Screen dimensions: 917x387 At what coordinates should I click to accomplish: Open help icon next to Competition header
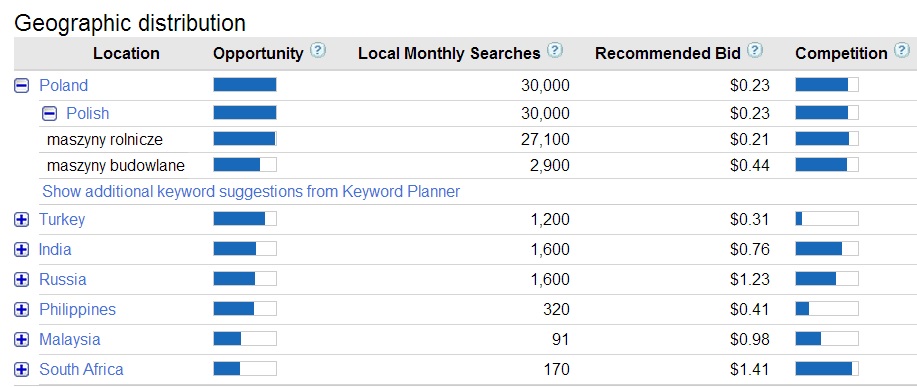pyautogui.click(x=902, y=50)
